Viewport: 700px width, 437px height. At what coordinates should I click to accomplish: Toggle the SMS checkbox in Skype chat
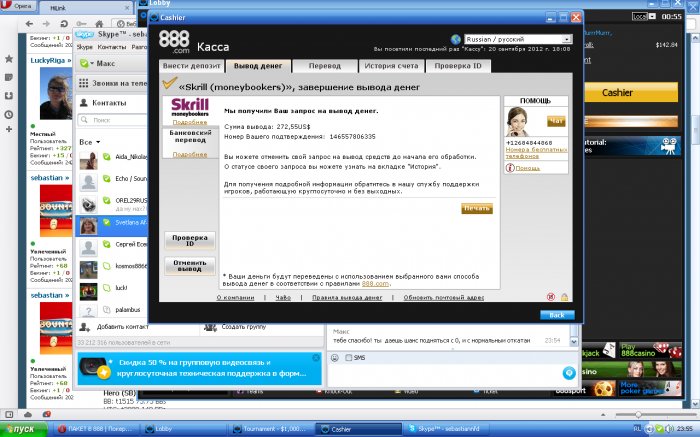coord(349,358)
